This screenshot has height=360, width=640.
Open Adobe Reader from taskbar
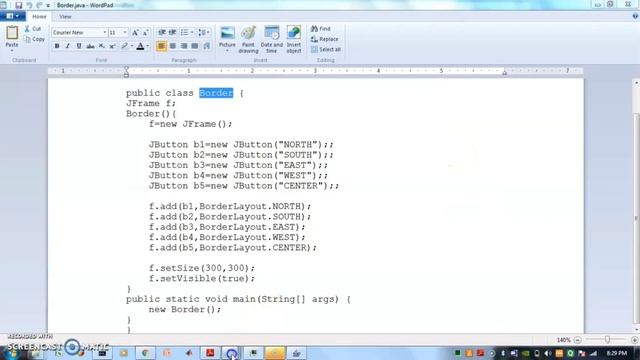210,353
